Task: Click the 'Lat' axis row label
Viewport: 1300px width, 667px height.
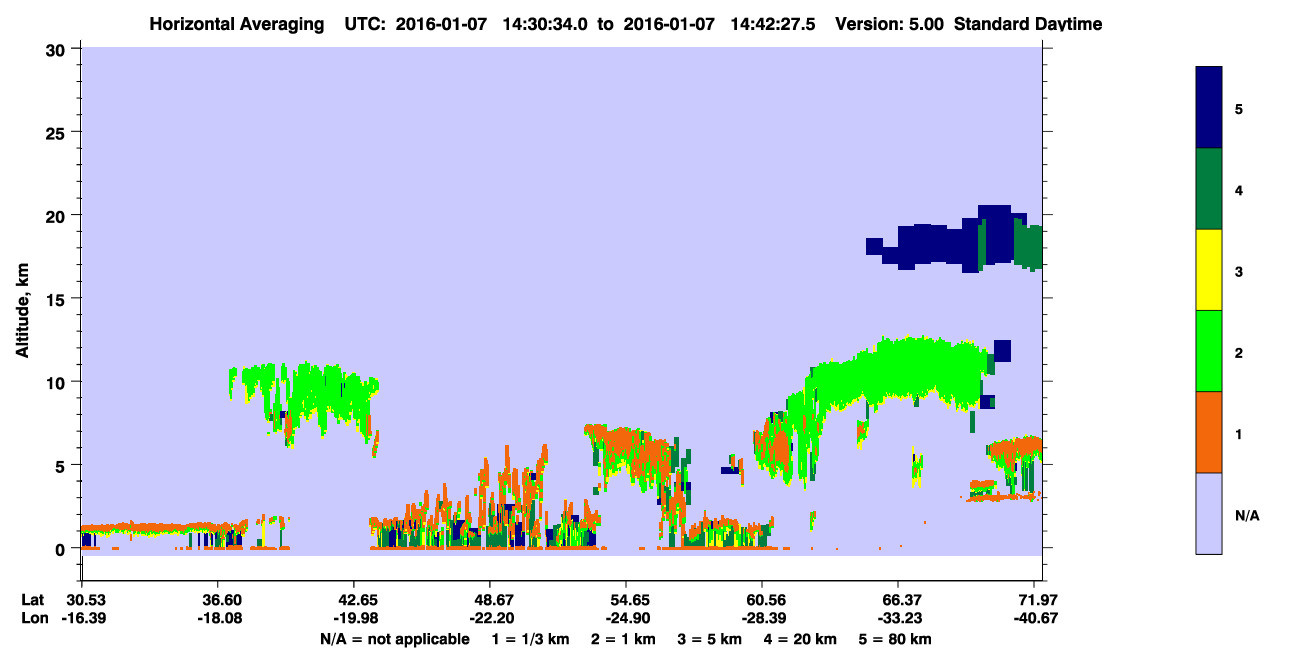Action: [33, 599]
